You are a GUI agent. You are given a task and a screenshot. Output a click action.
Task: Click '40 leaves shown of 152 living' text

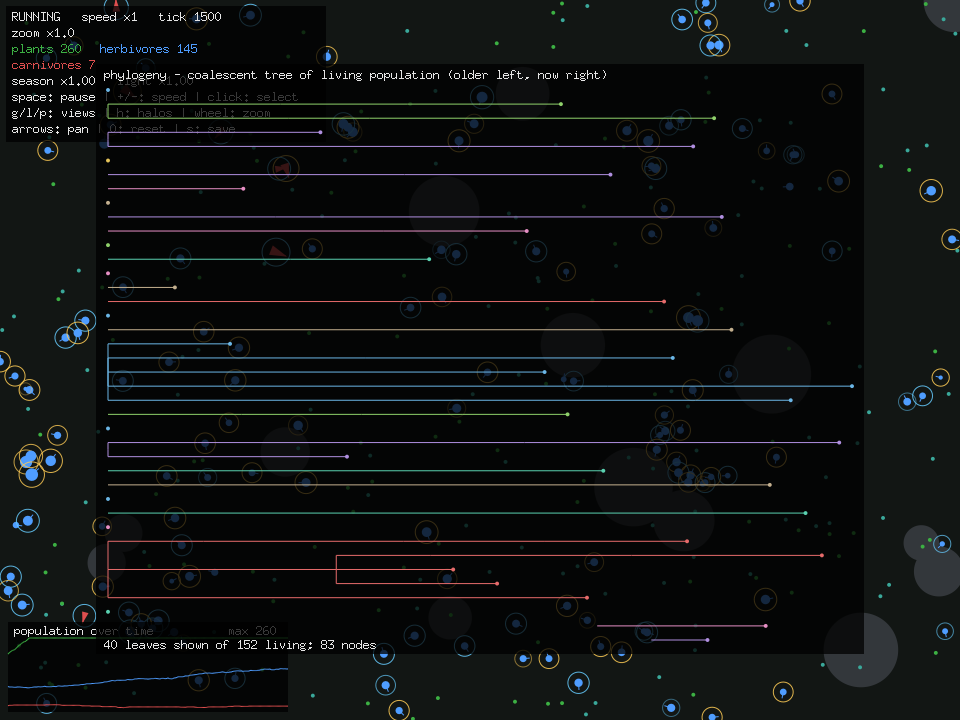tap(205, 645)
